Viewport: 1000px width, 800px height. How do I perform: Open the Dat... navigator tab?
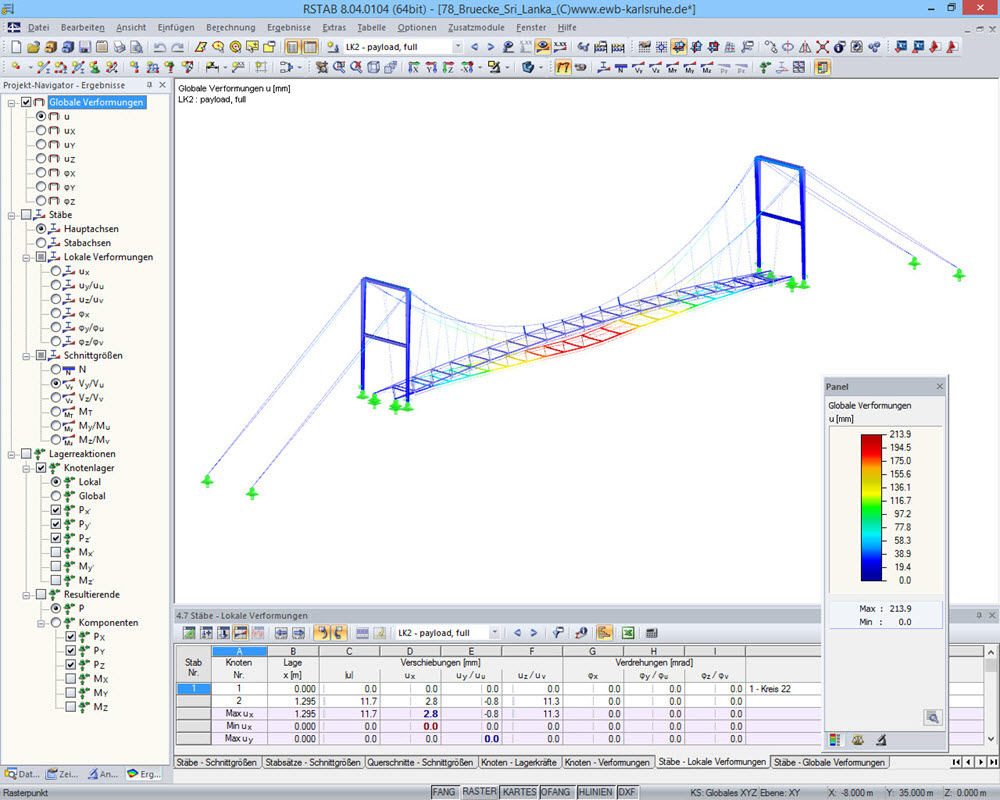coord(22,774)
